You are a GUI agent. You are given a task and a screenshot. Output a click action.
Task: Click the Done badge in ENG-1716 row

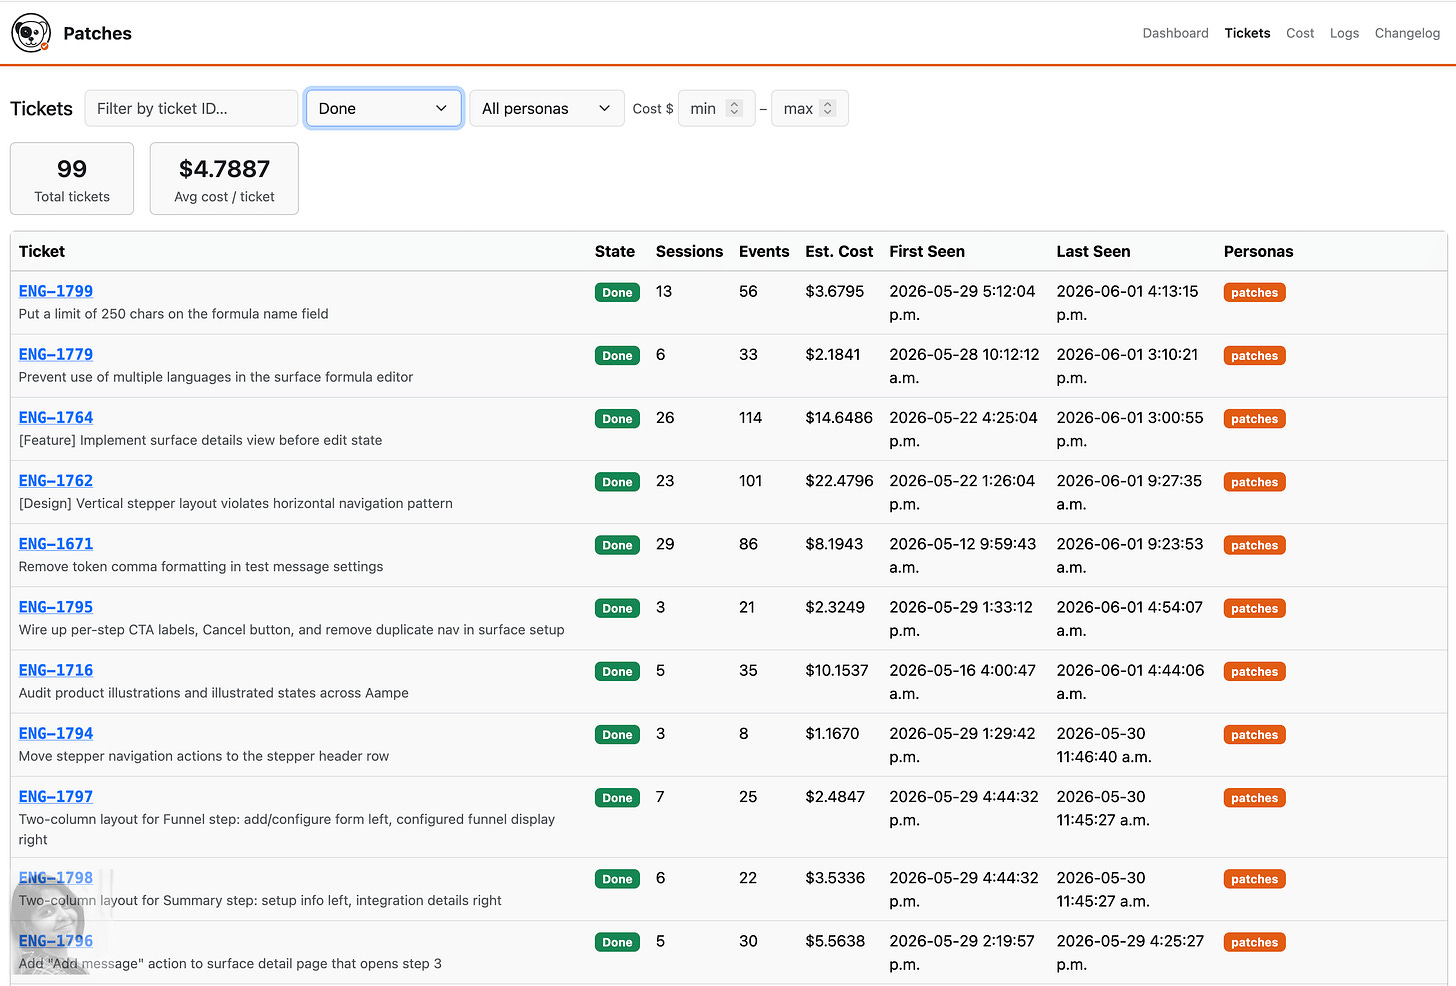pos(617,671)
